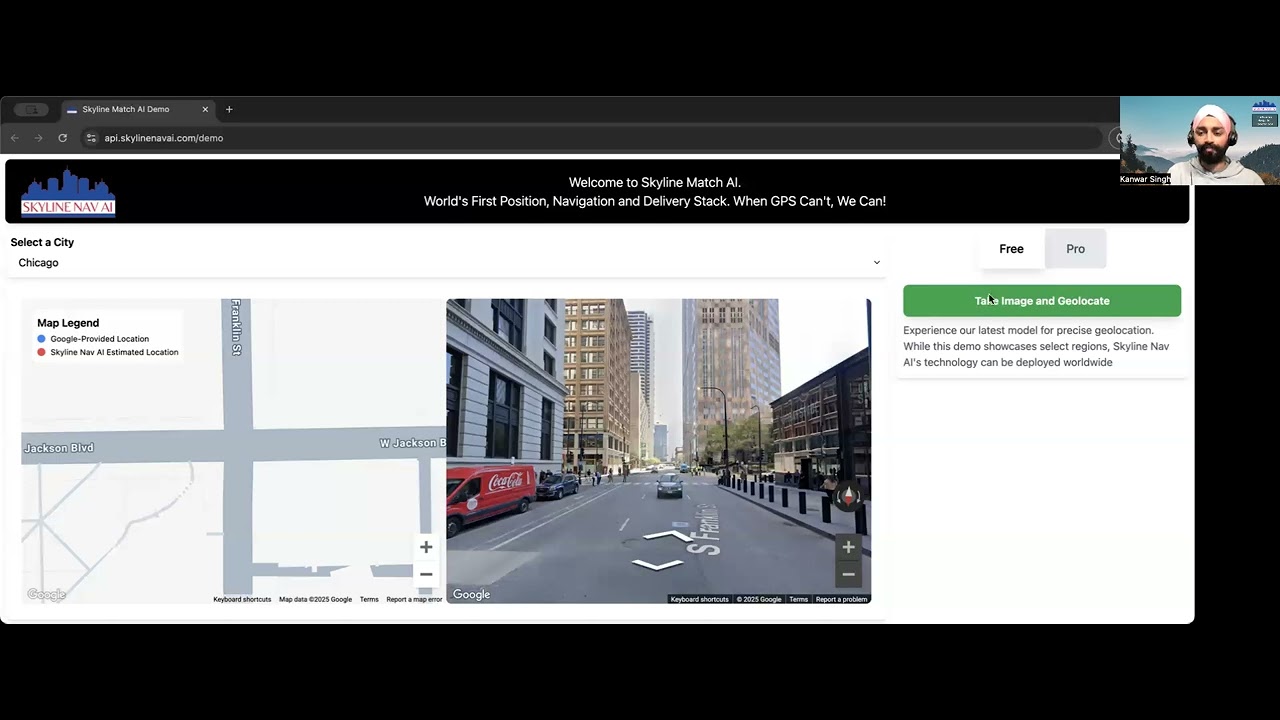Image resolution: width=1280 pixels, height=720 pixels.
Task: Reload the page with refresh icon
Action: click(62, 138)
